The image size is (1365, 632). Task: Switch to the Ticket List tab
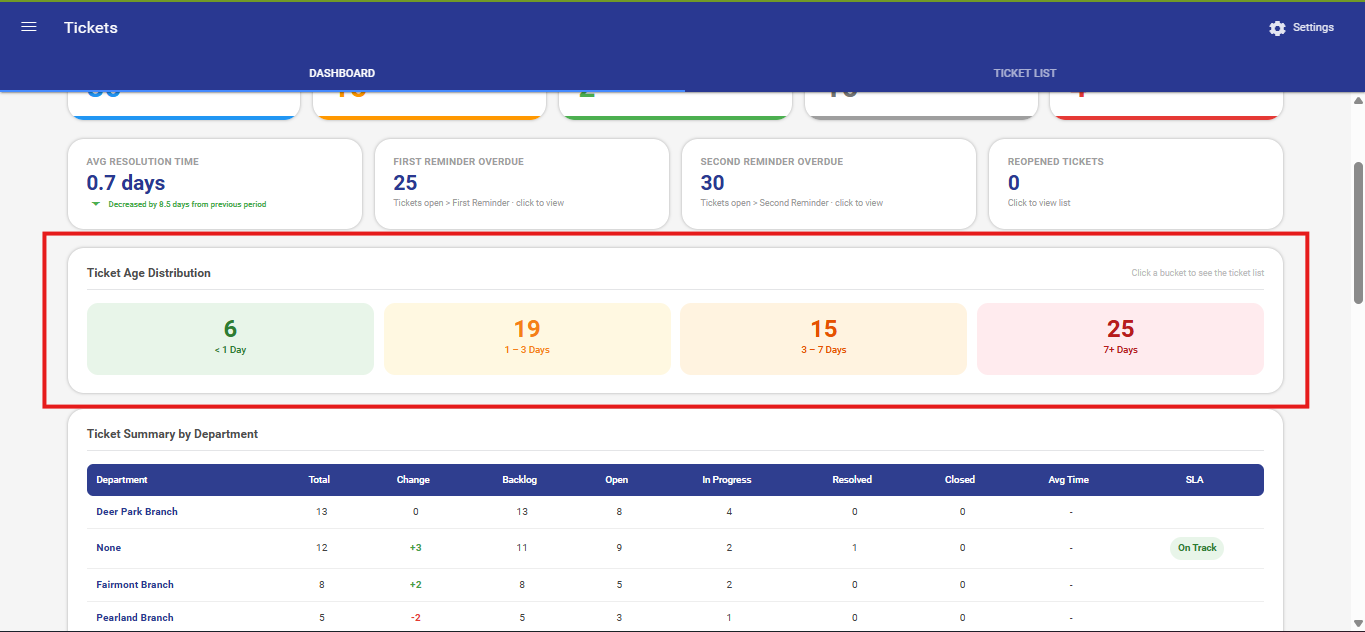pos(1025,73)
